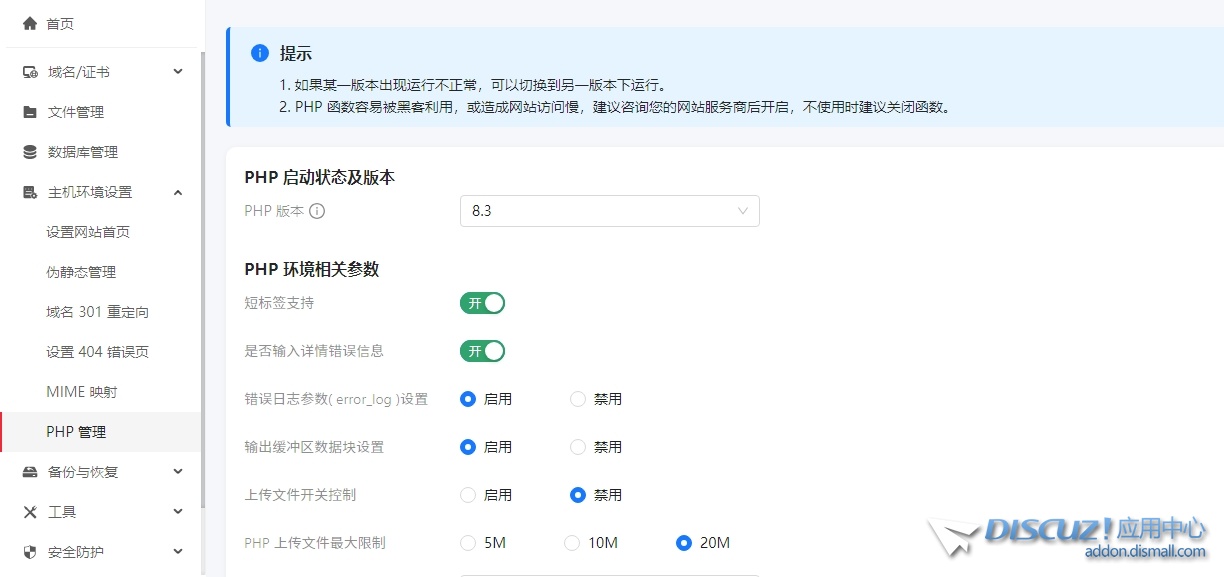Click the home icon beside 首页

pos(30,23)
